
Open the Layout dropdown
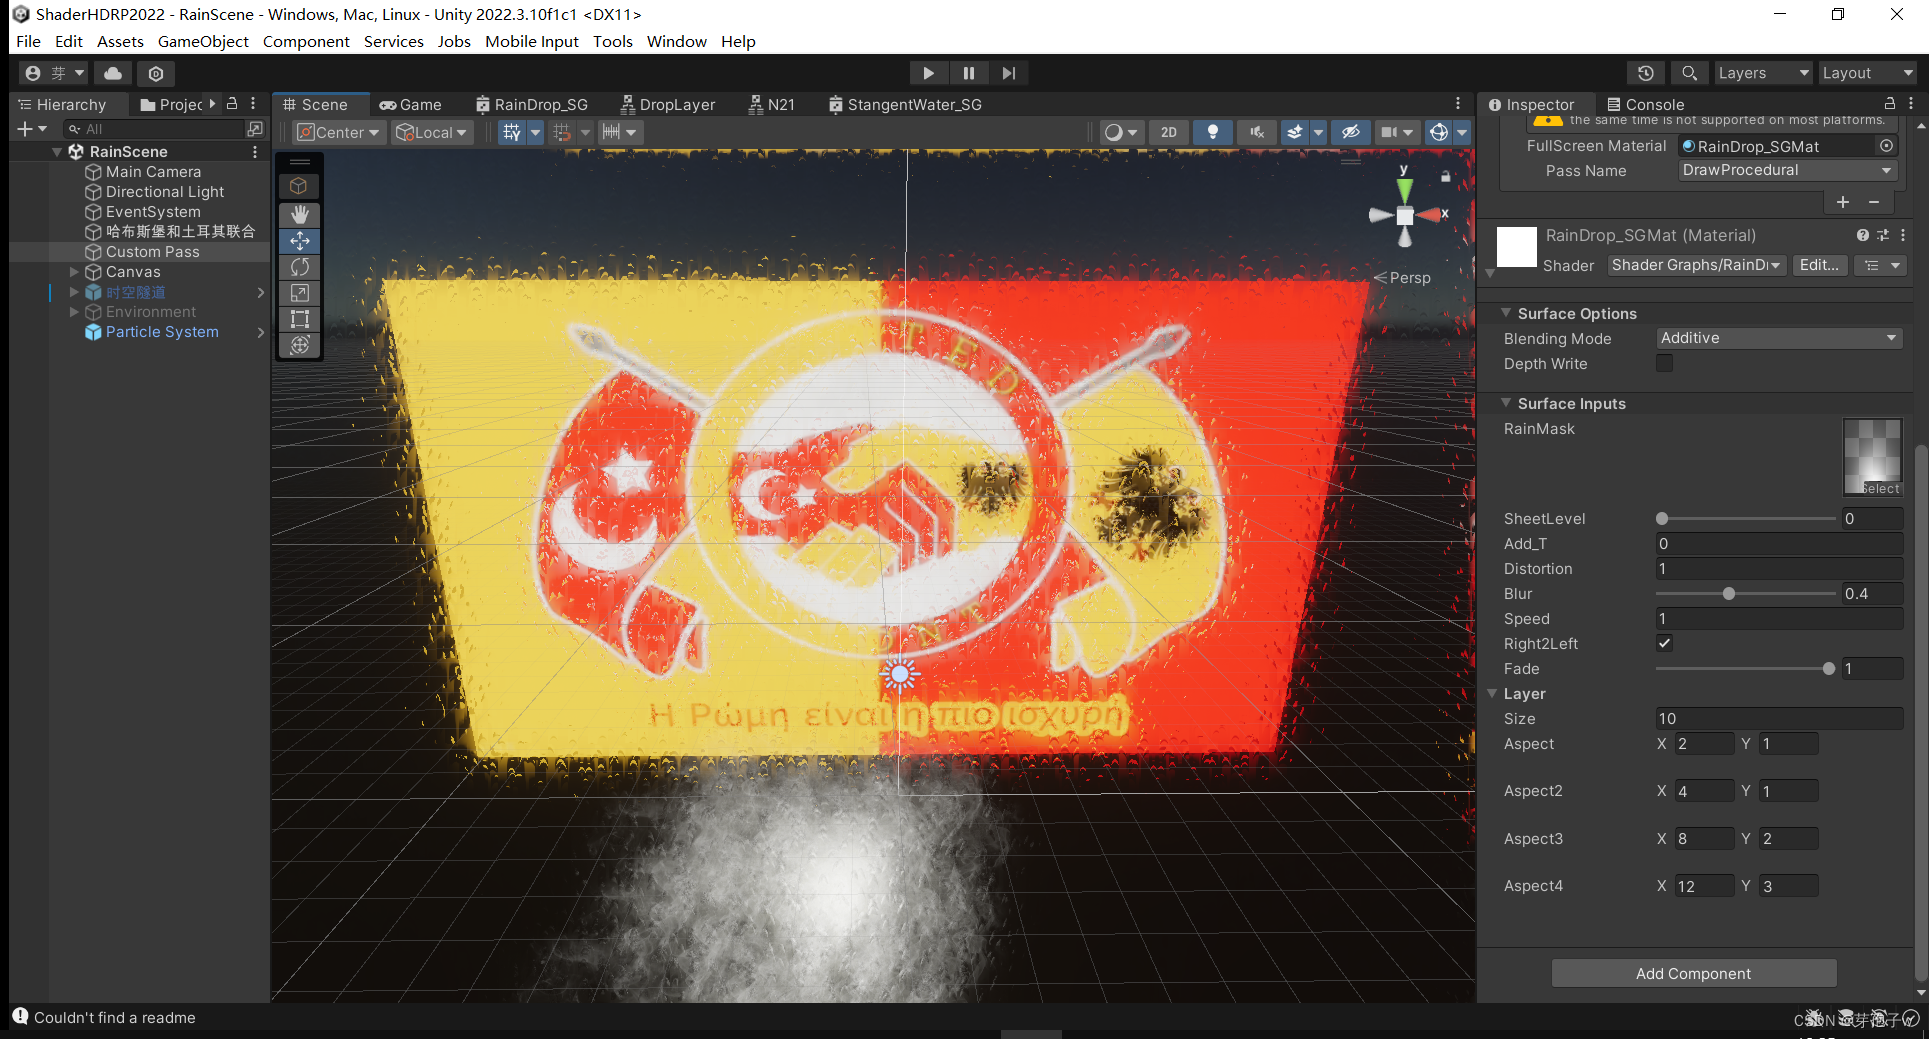click(1866, 73)
